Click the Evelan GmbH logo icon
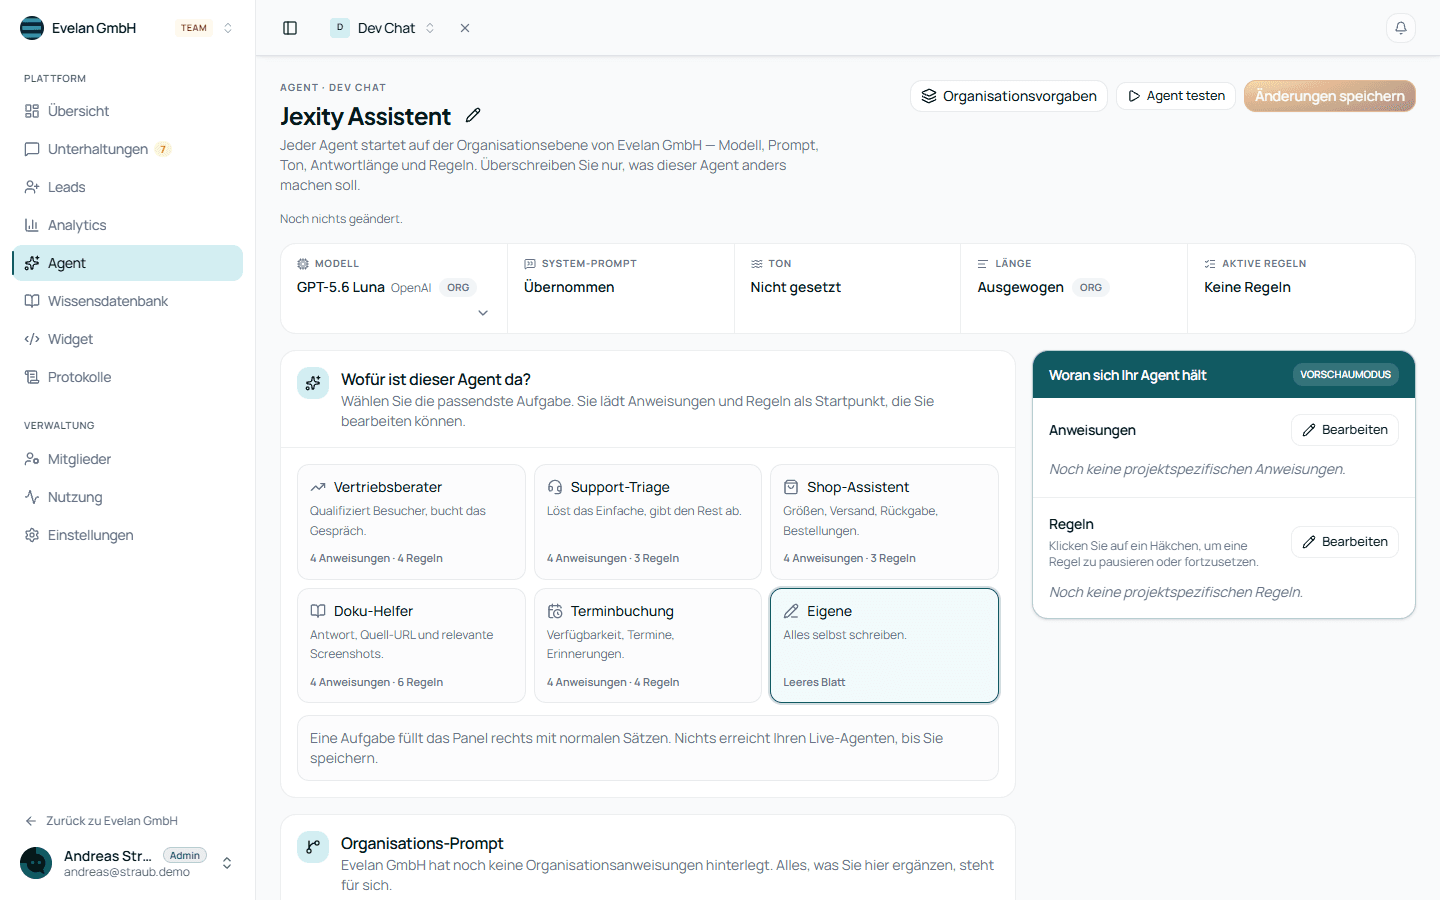Screen dimensions: 1440x900 pyautogui.click(x=32, y=28)
